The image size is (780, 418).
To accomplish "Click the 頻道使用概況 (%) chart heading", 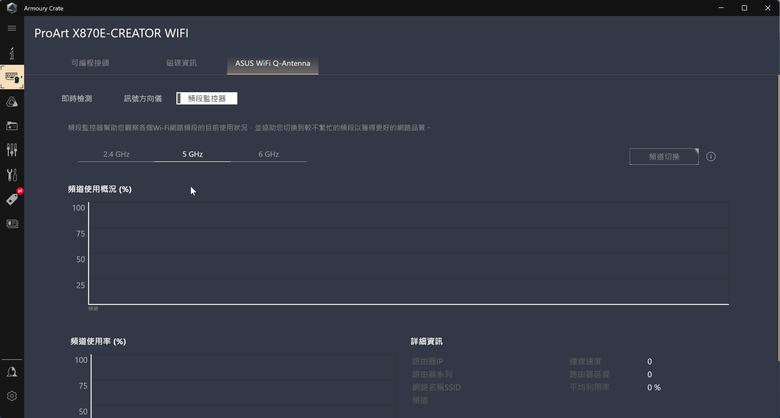I will pyautogui.click(x=99, y=189).
